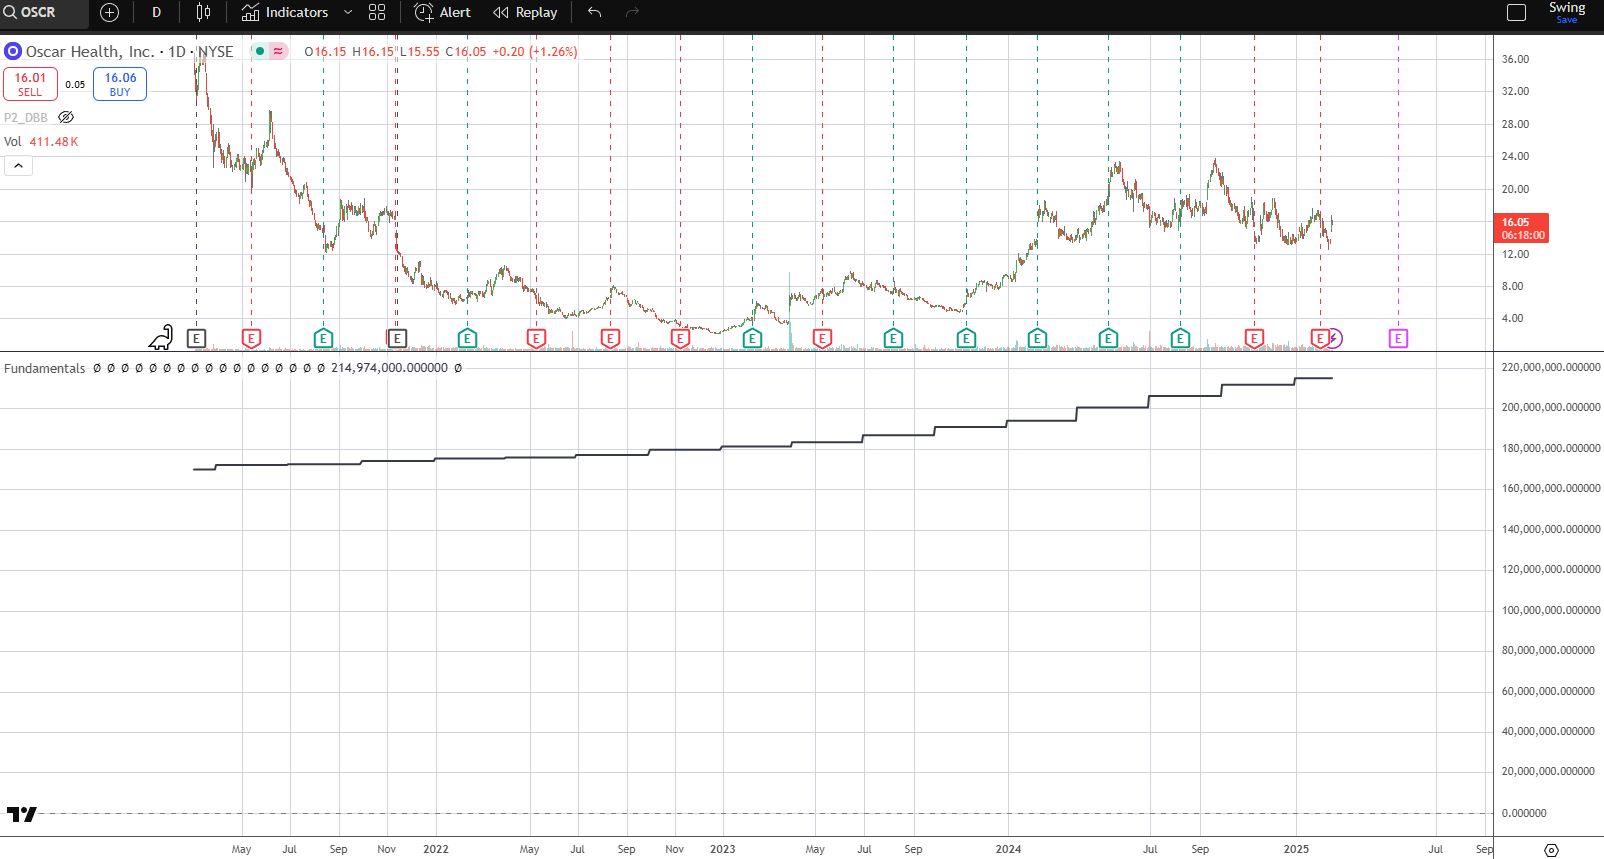Click Save under the Swing layout
Screen dimensions: 1604x859
pyautogui.click(x=1567, y=20)
